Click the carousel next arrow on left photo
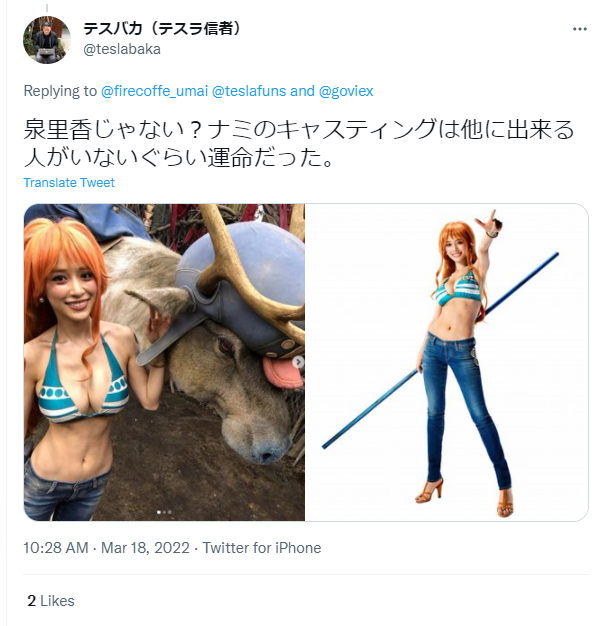This screenshot has height=626, width=604. pyautogui.click(x=298, y=362)
